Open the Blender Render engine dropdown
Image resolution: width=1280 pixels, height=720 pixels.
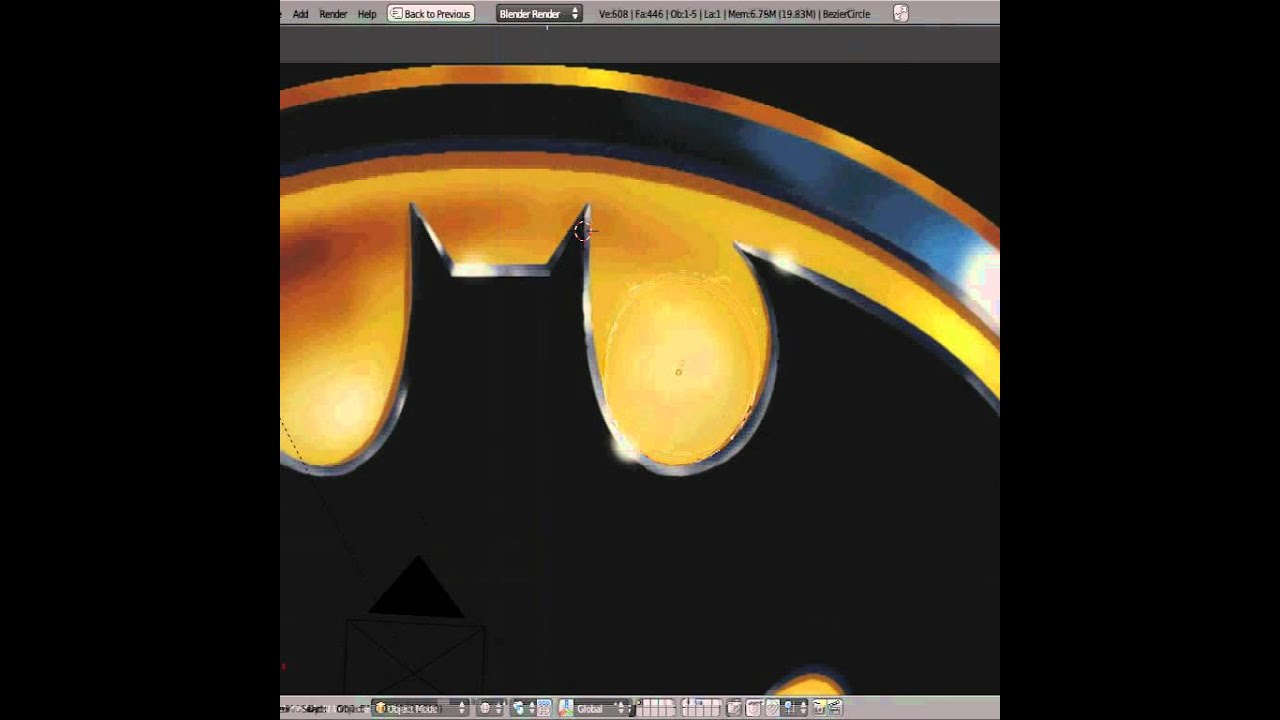pyautogui.click(x=539, y=14)
